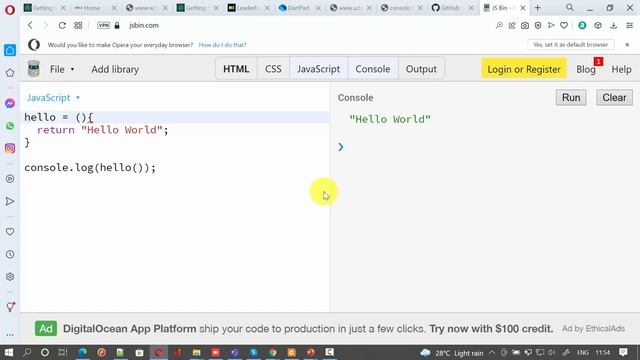Click the padlock site security icon

click(x=117, y=25)
